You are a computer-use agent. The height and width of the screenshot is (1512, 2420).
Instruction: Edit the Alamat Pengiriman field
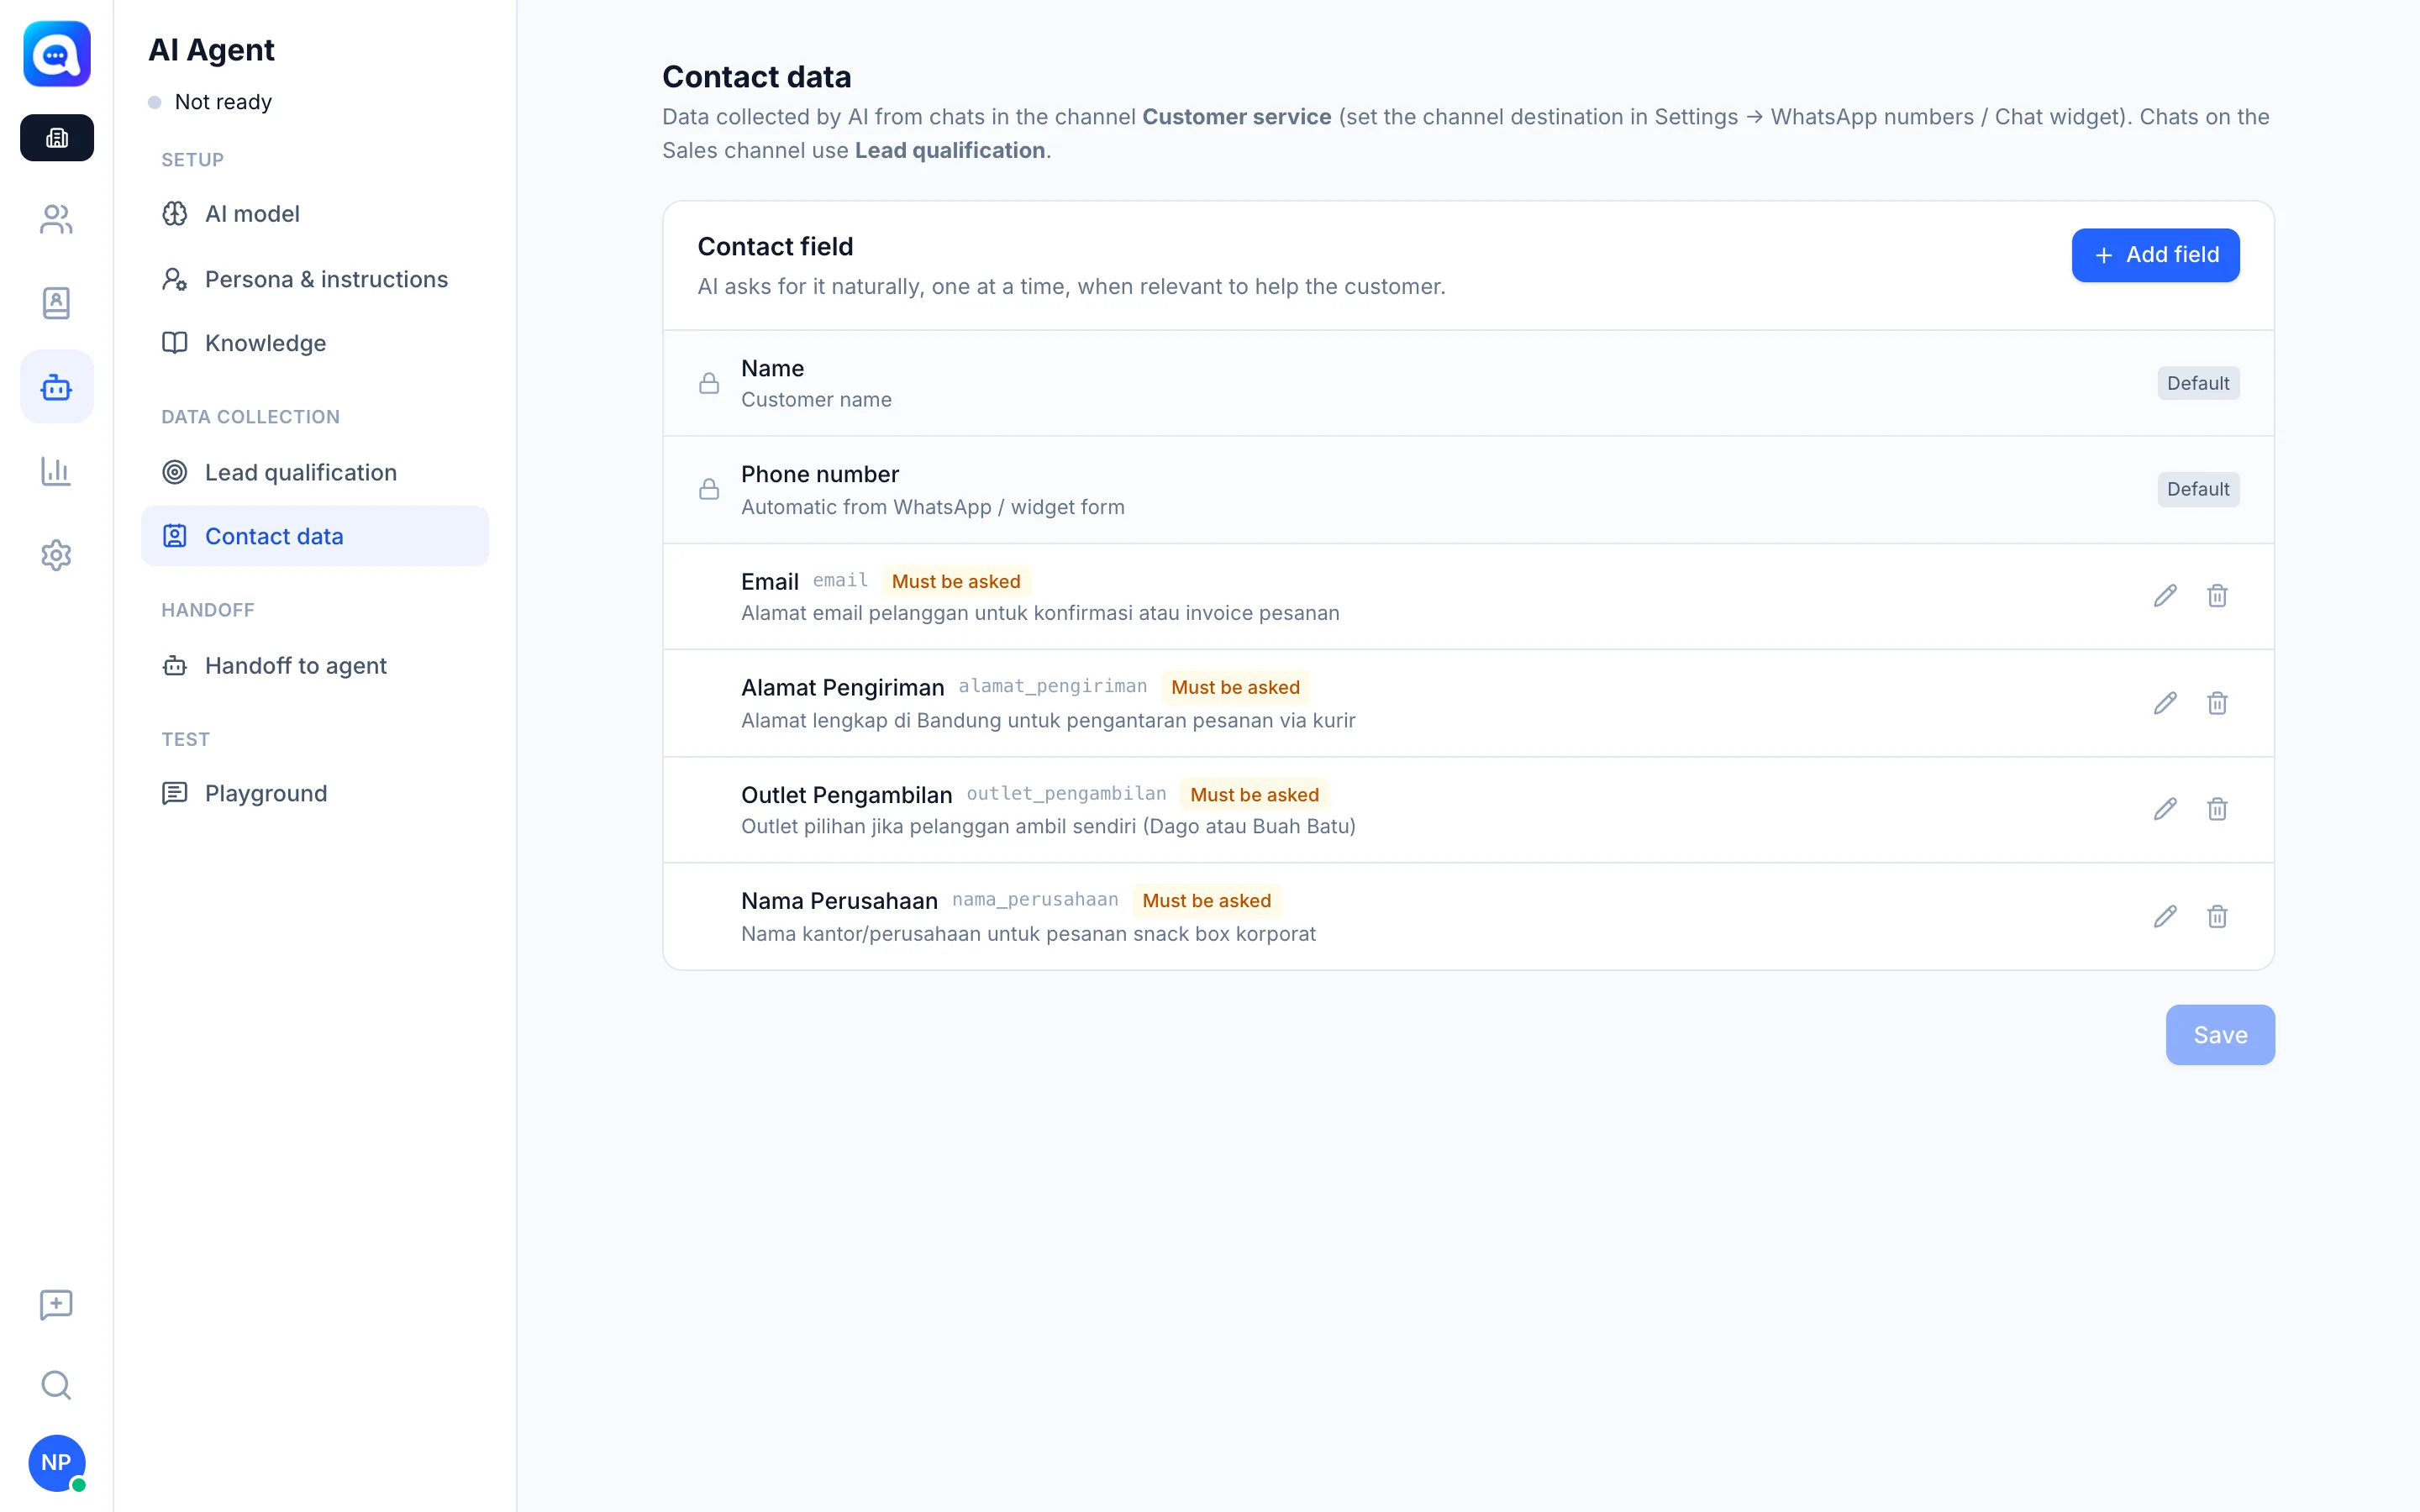[x=2165, y=703]
